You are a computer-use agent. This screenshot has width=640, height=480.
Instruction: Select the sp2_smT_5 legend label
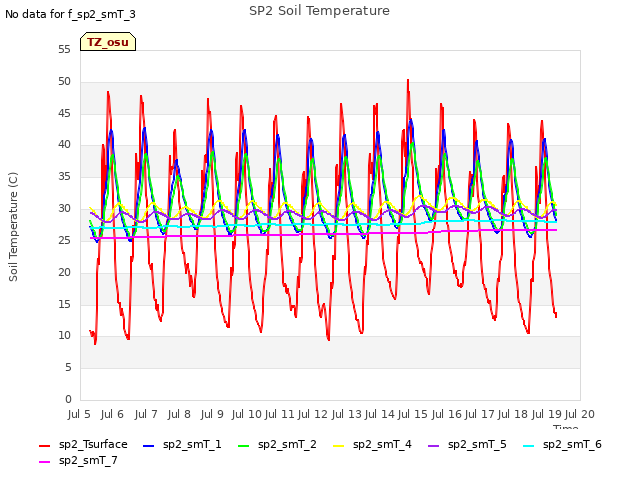pyautogui.click(x=477, y=444)
